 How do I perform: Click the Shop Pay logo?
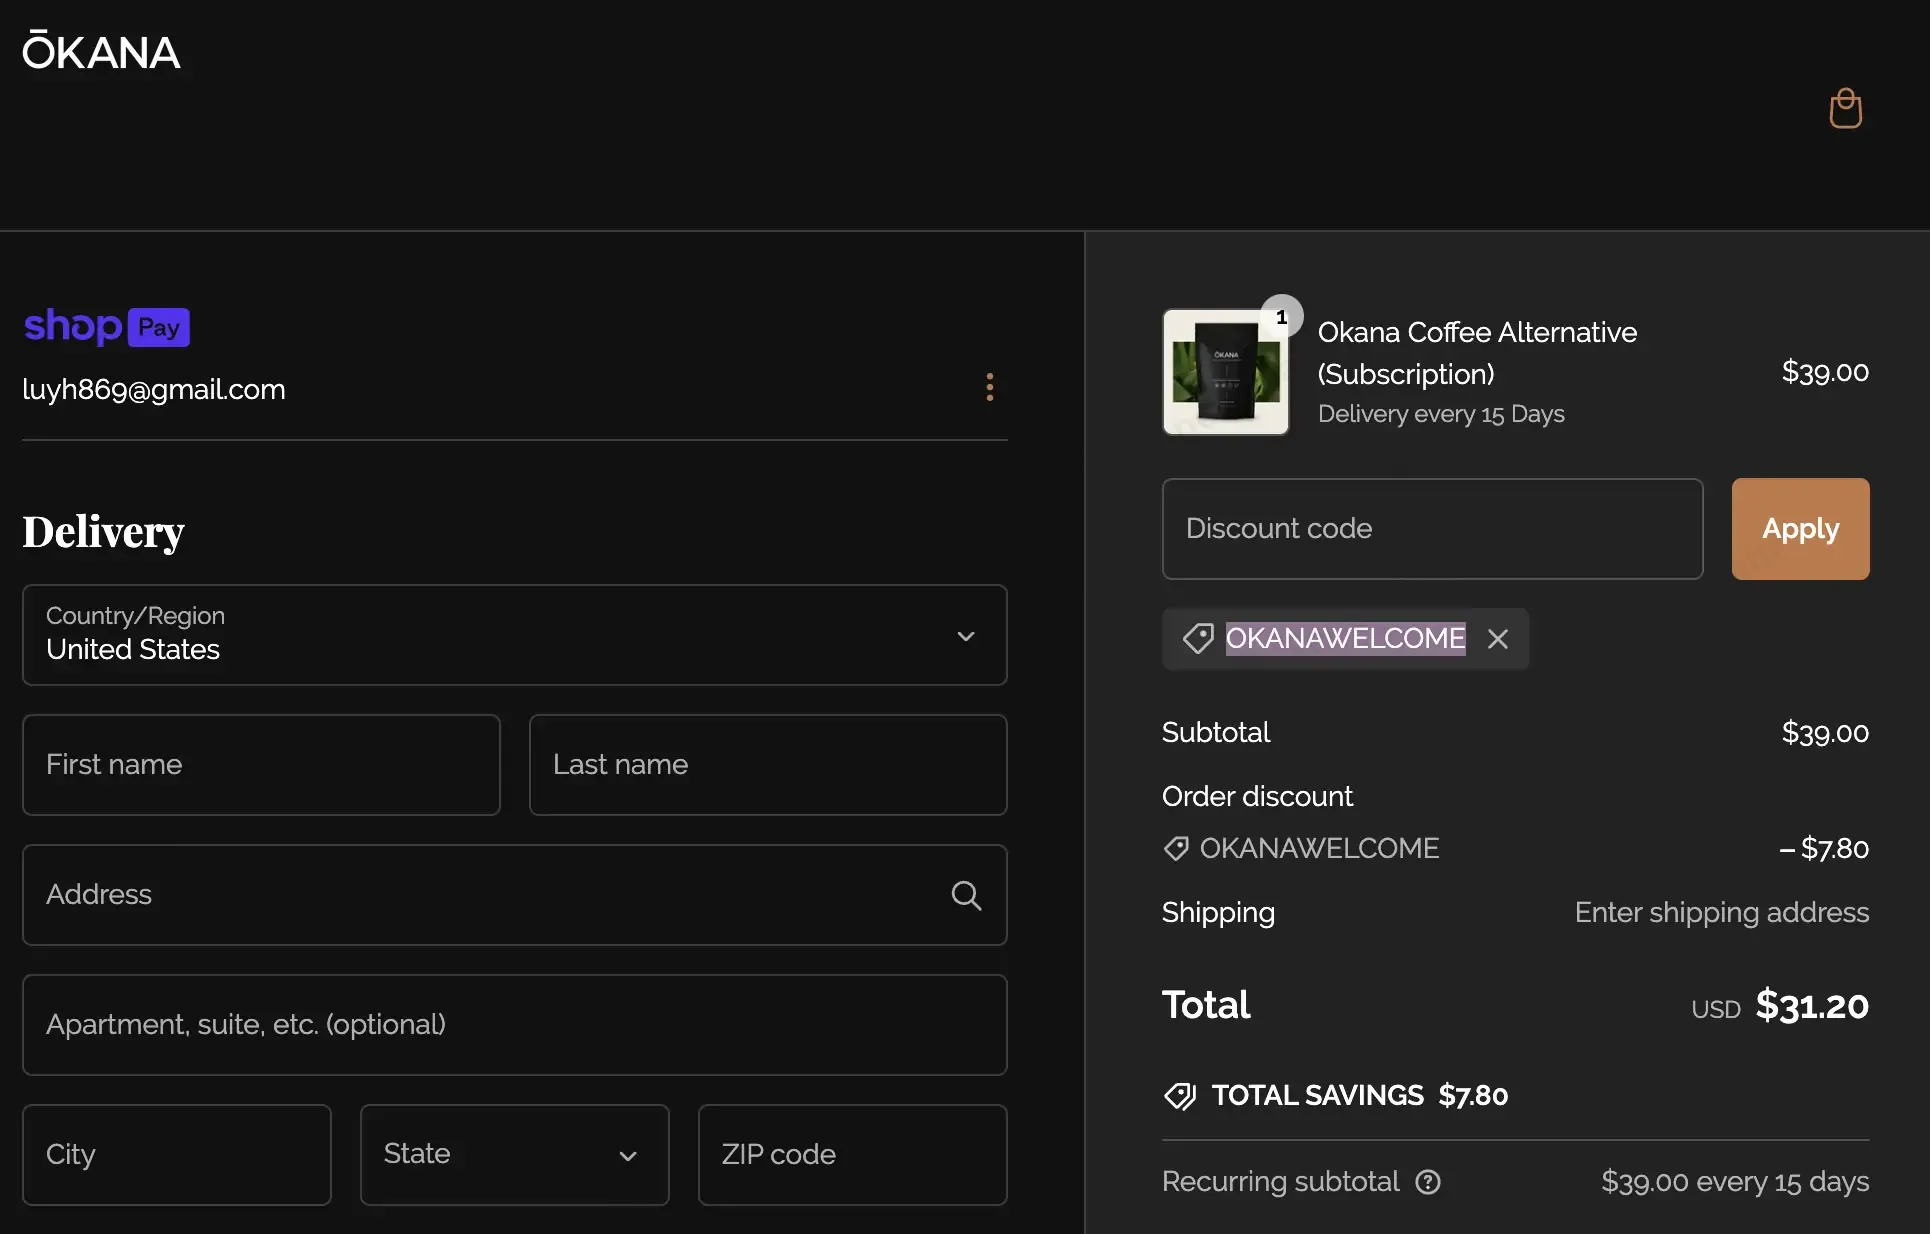coord(106,327)
